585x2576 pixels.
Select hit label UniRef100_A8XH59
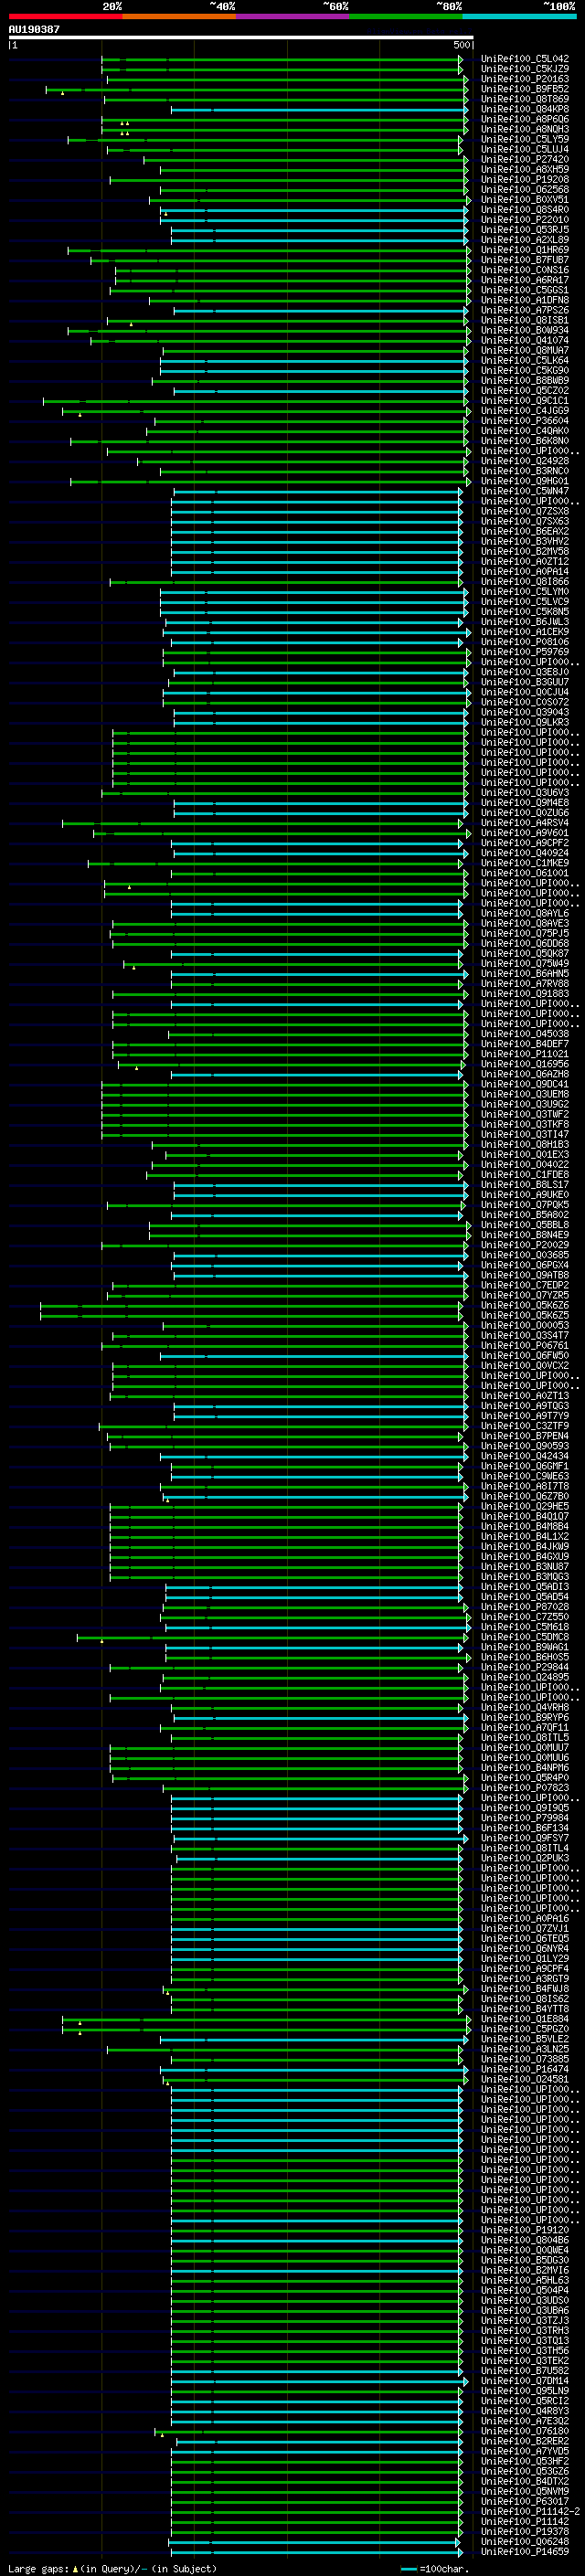[525, 169]
